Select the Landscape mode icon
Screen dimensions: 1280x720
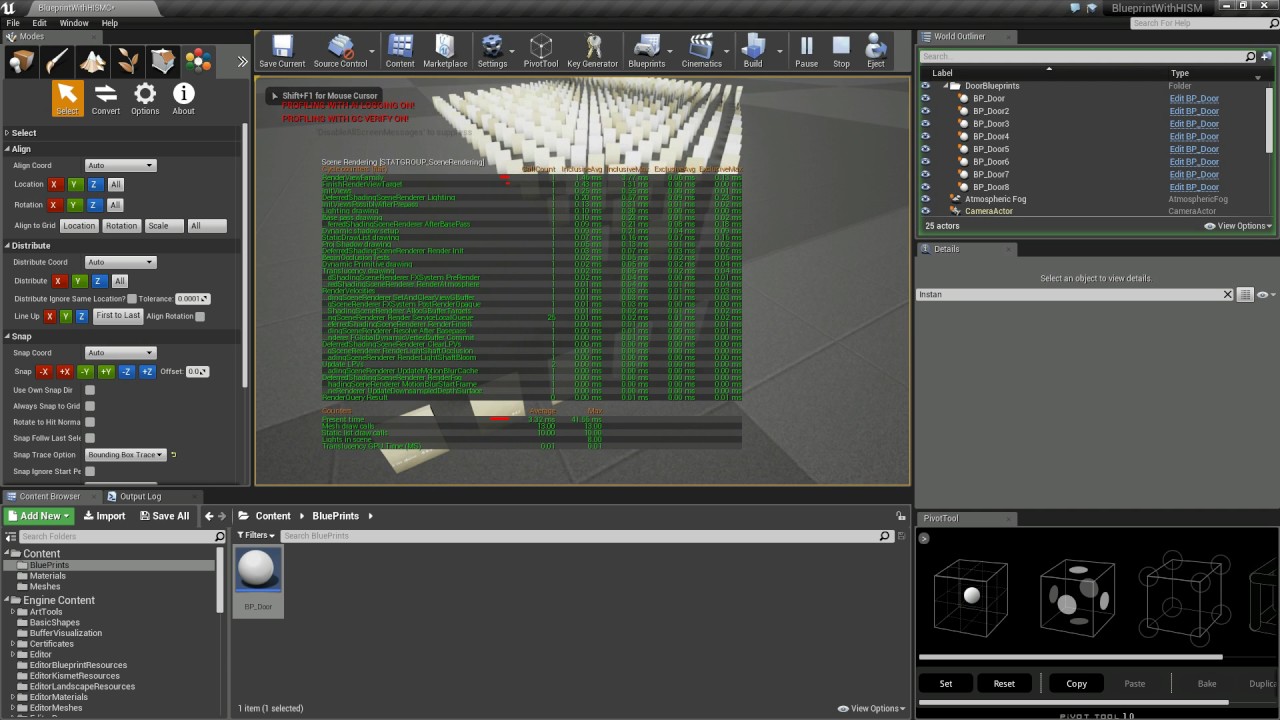93,62
